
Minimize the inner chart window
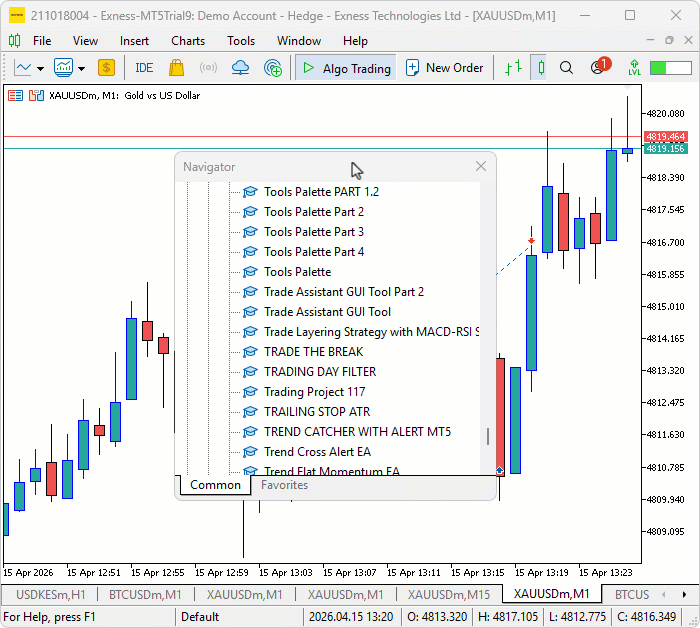(x=650, y=40)
